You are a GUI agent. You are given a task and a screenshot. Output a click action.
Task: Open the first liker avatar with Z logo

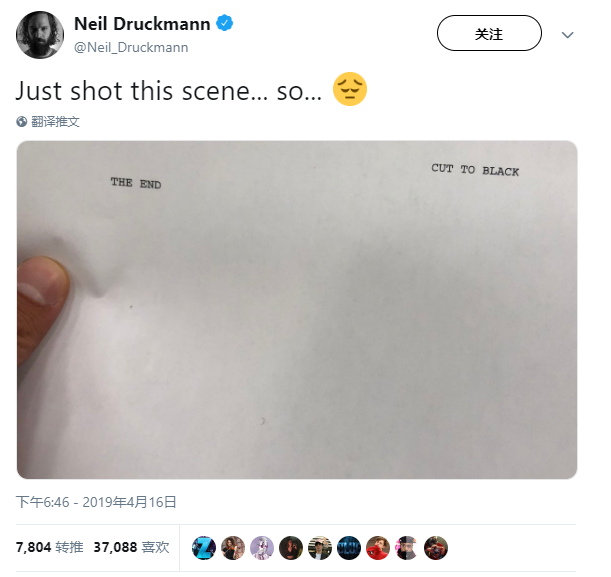coord(204,548)
